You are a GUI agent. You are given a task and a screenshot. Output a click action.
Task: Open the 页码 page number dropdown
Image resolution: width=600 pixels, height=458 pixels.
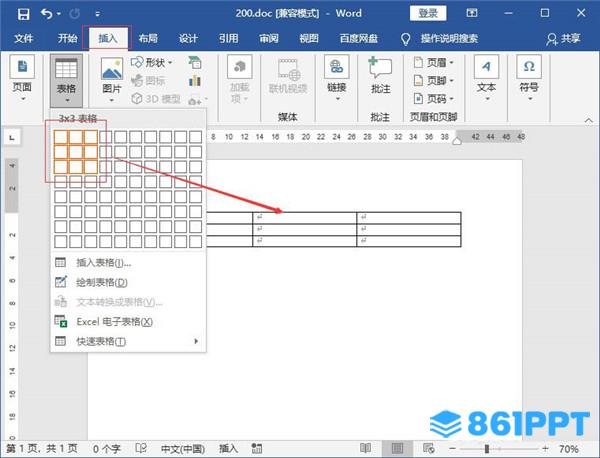coord(434,99)
